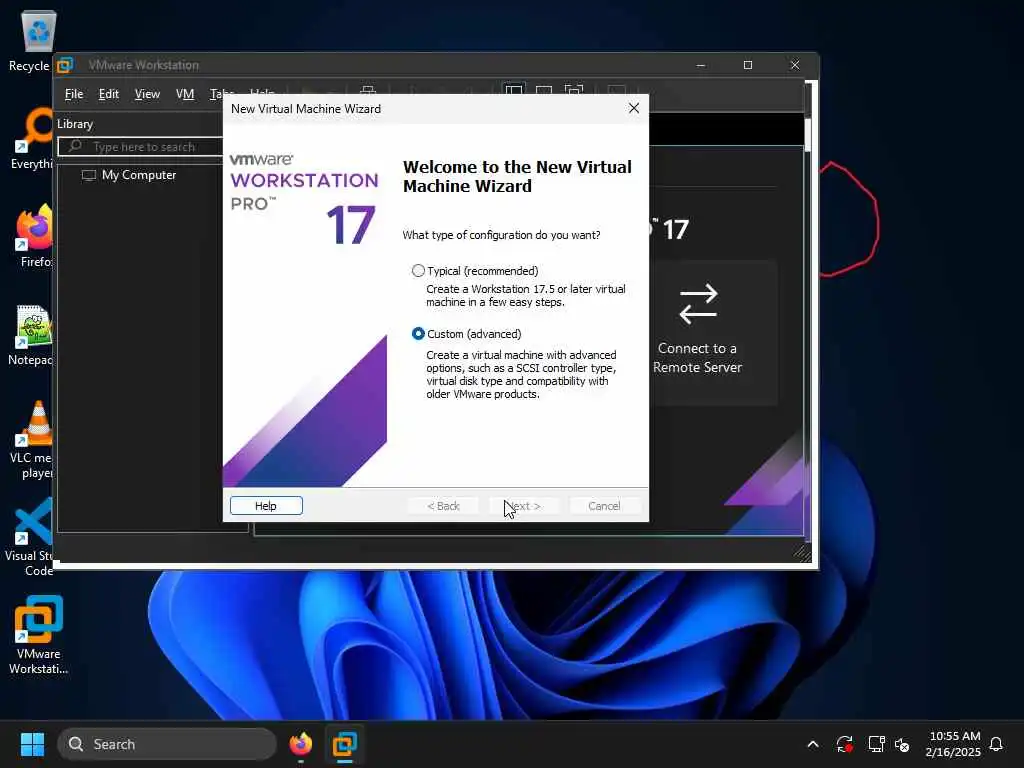This screenshot has width=1024, height=768.
Task: Maximize the VMware Workstation window
Action: [x=748, y=65]
